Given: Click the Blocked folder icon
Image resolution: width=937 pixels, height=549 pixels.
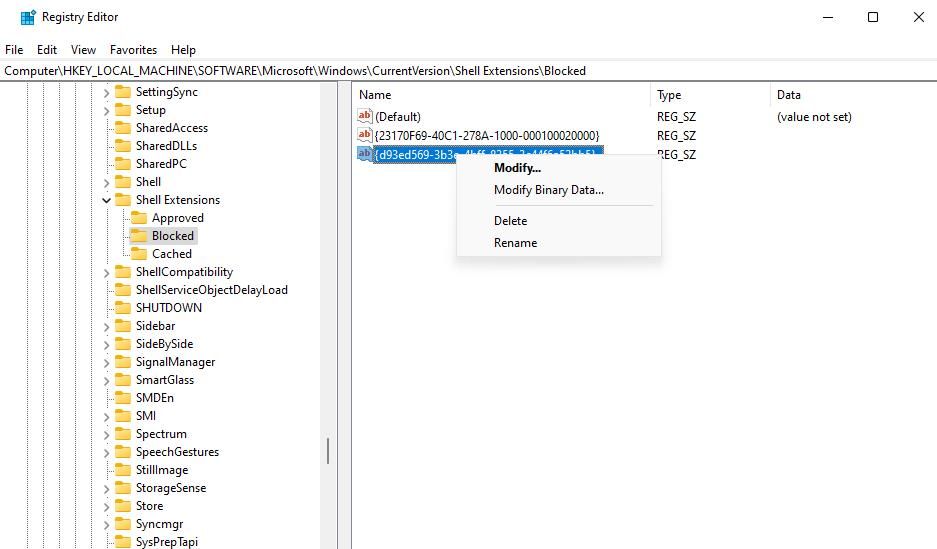Looking at the screenshot, I should [139, 235].
